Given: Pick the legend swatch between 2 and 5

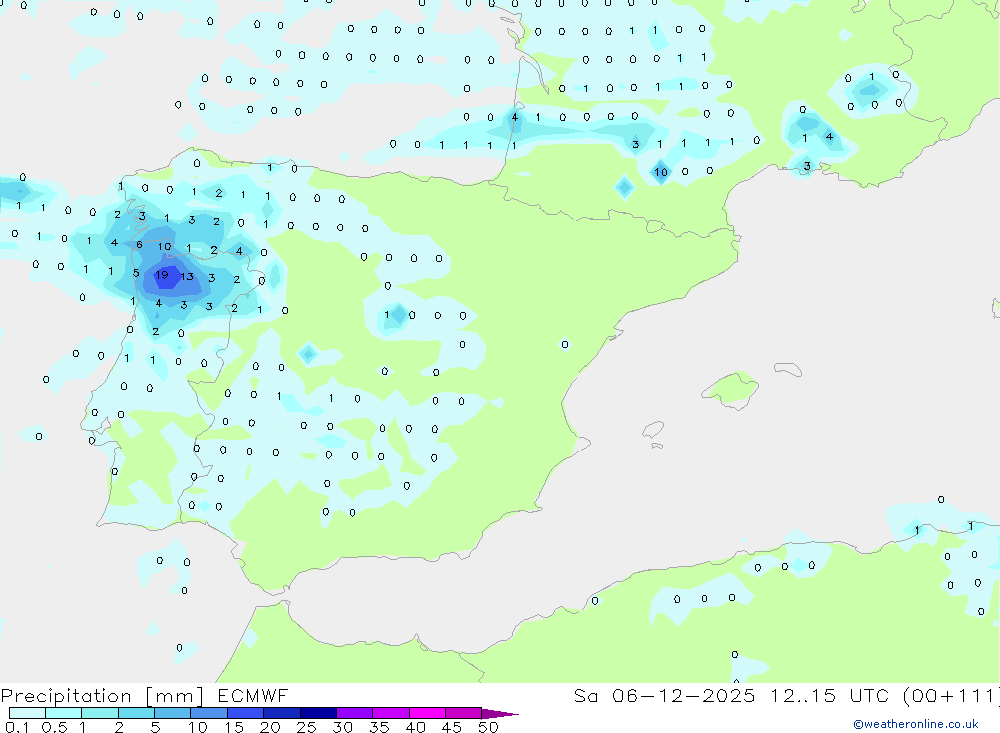Looking at the screenshot, I should click(136, 713).
